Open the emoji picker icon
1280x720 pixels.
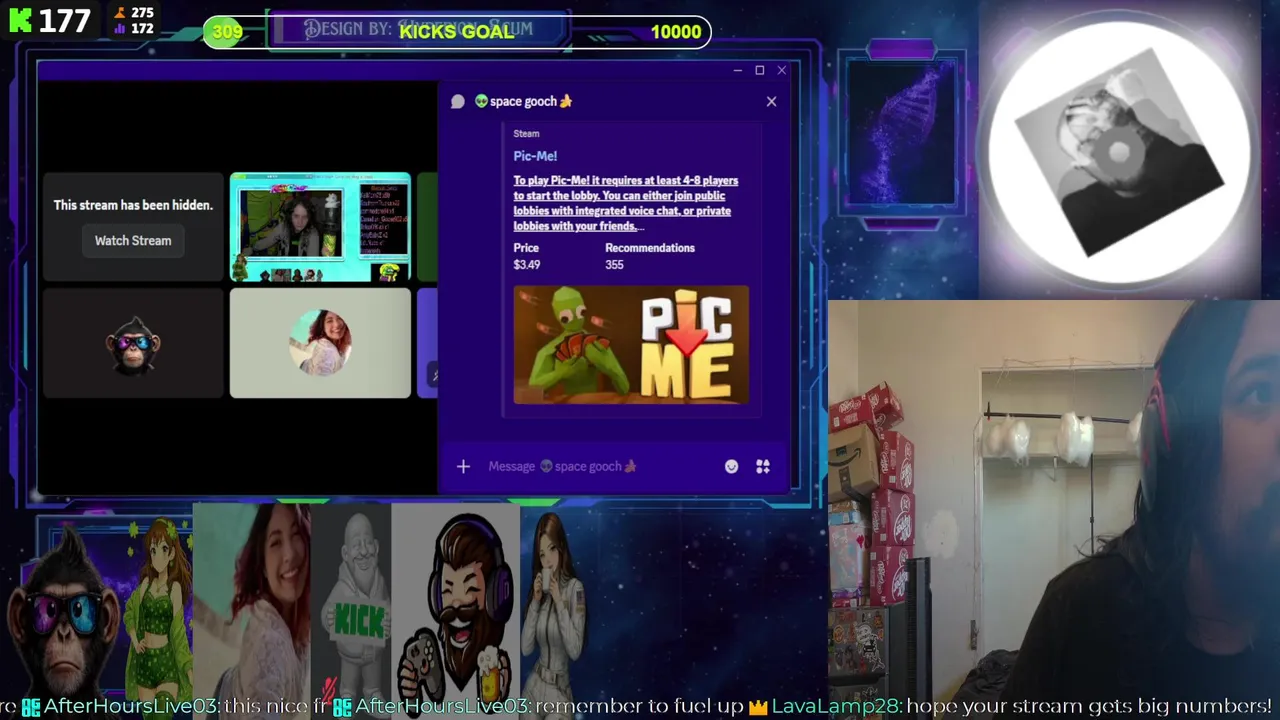731,466
